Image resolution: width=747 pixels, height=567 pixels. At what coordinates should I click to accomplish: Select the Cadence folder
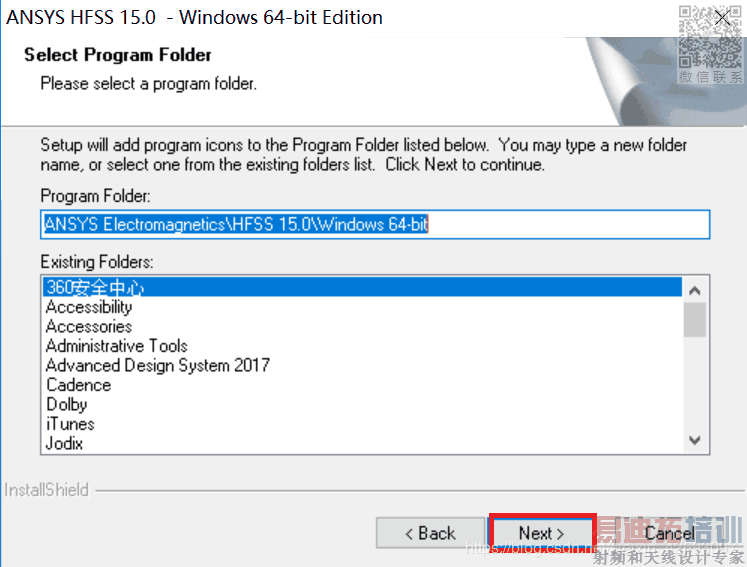tap(78, 385)
